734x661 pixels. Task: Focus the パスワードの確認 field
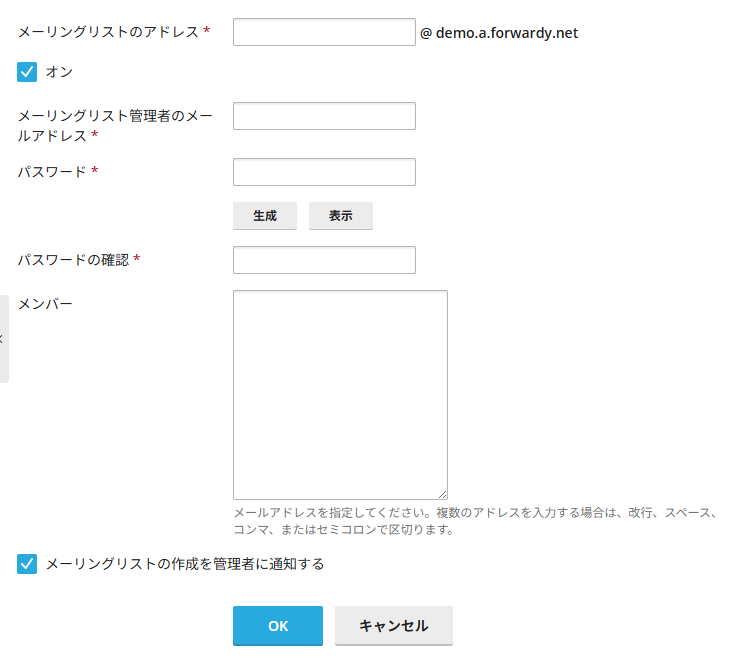pos(324,260)
